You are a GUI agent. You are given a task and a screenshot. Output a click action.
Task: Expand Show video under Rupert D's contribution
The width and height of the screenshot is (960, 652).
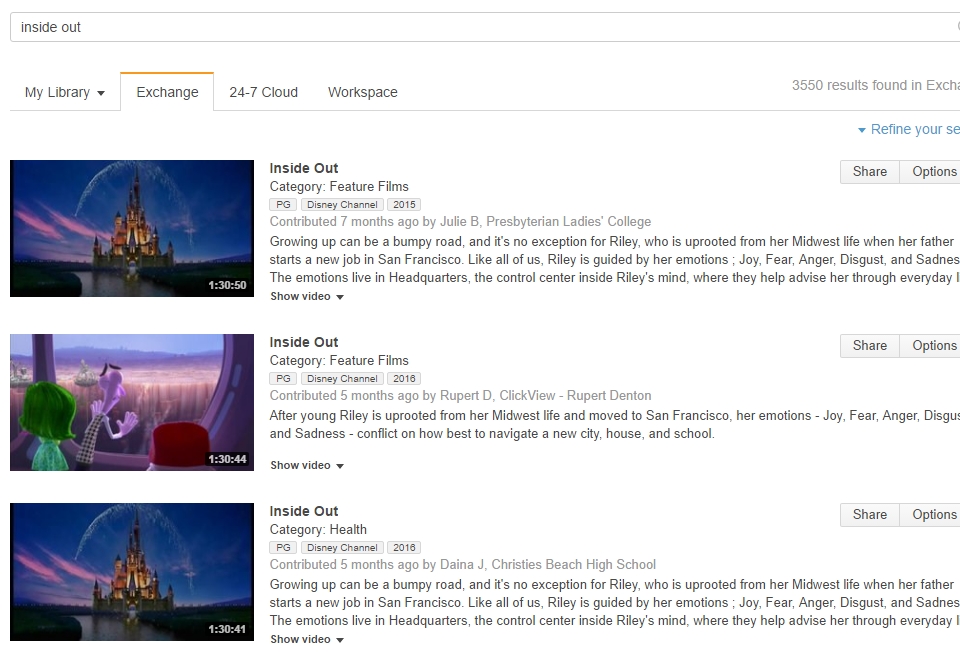pyautogui.click(x=300, y=465)
